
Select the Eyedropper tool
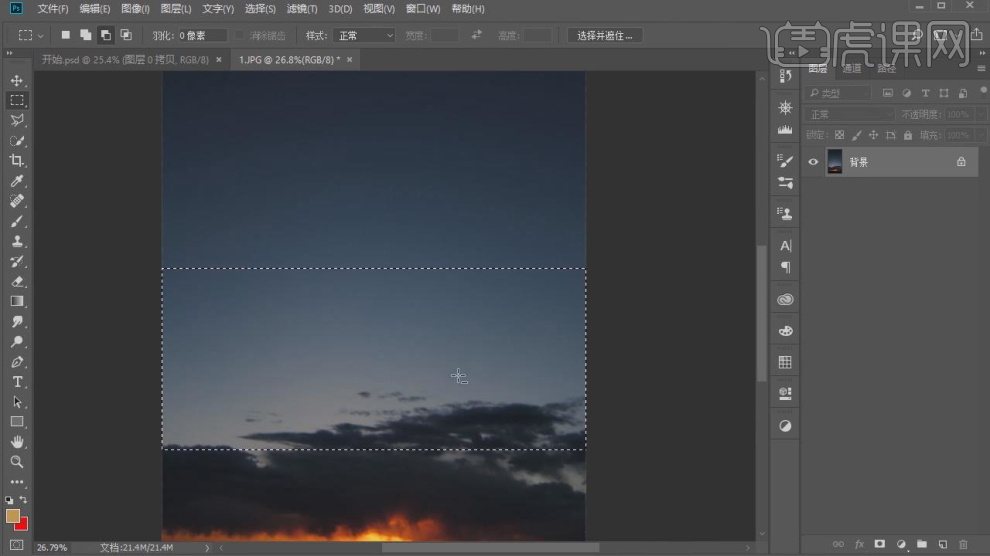(17, 181)
